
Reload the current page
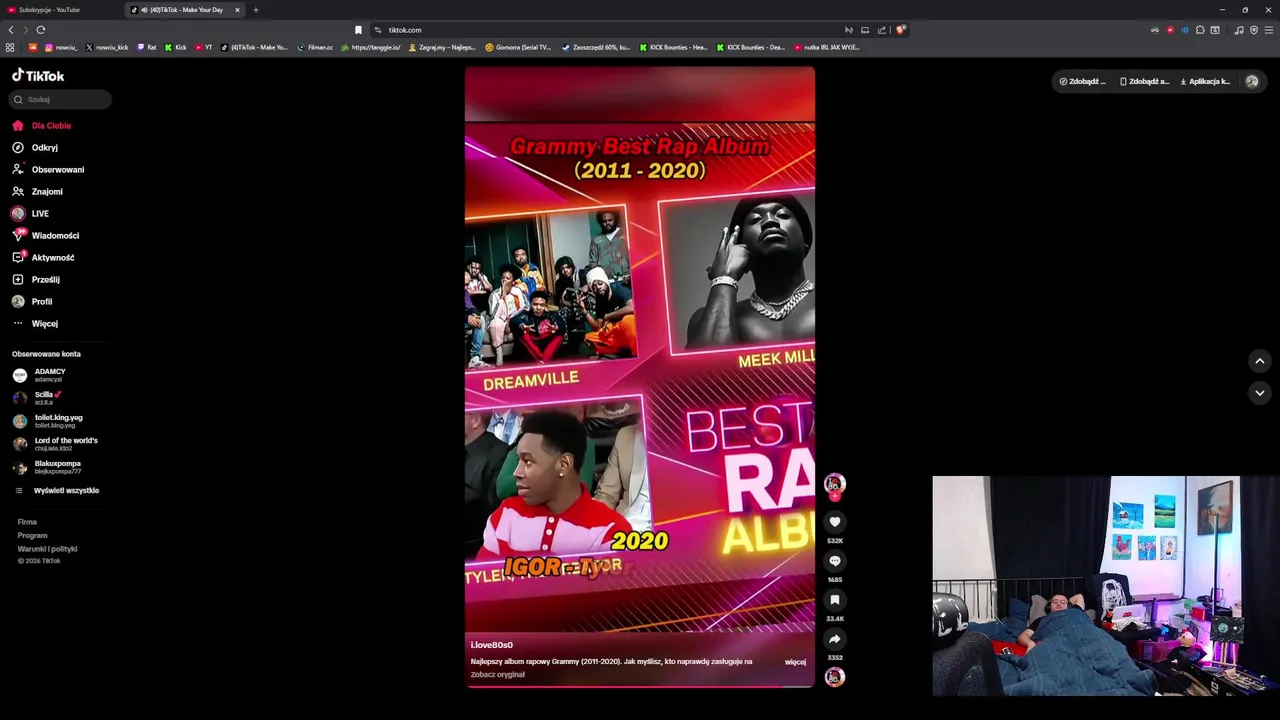tap(41, 30)
